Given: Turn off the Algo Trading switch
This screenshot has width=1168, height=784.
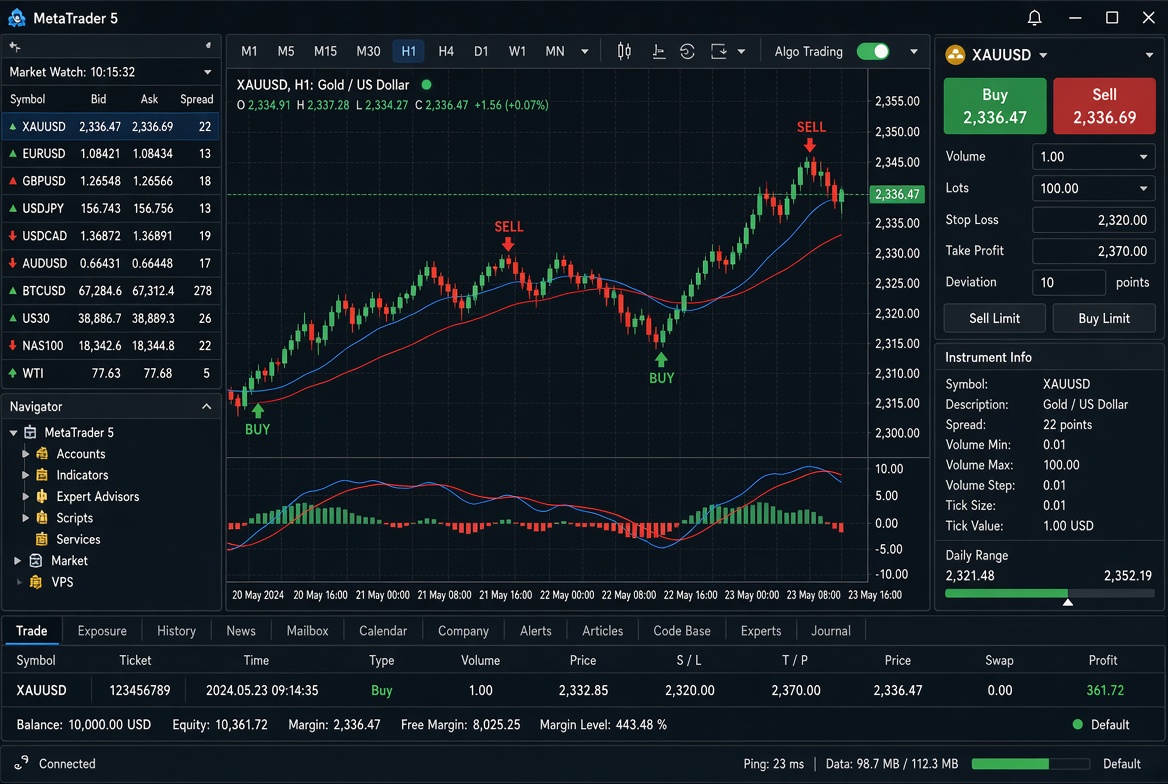Looking at the screenshot, I should (872, 51).
